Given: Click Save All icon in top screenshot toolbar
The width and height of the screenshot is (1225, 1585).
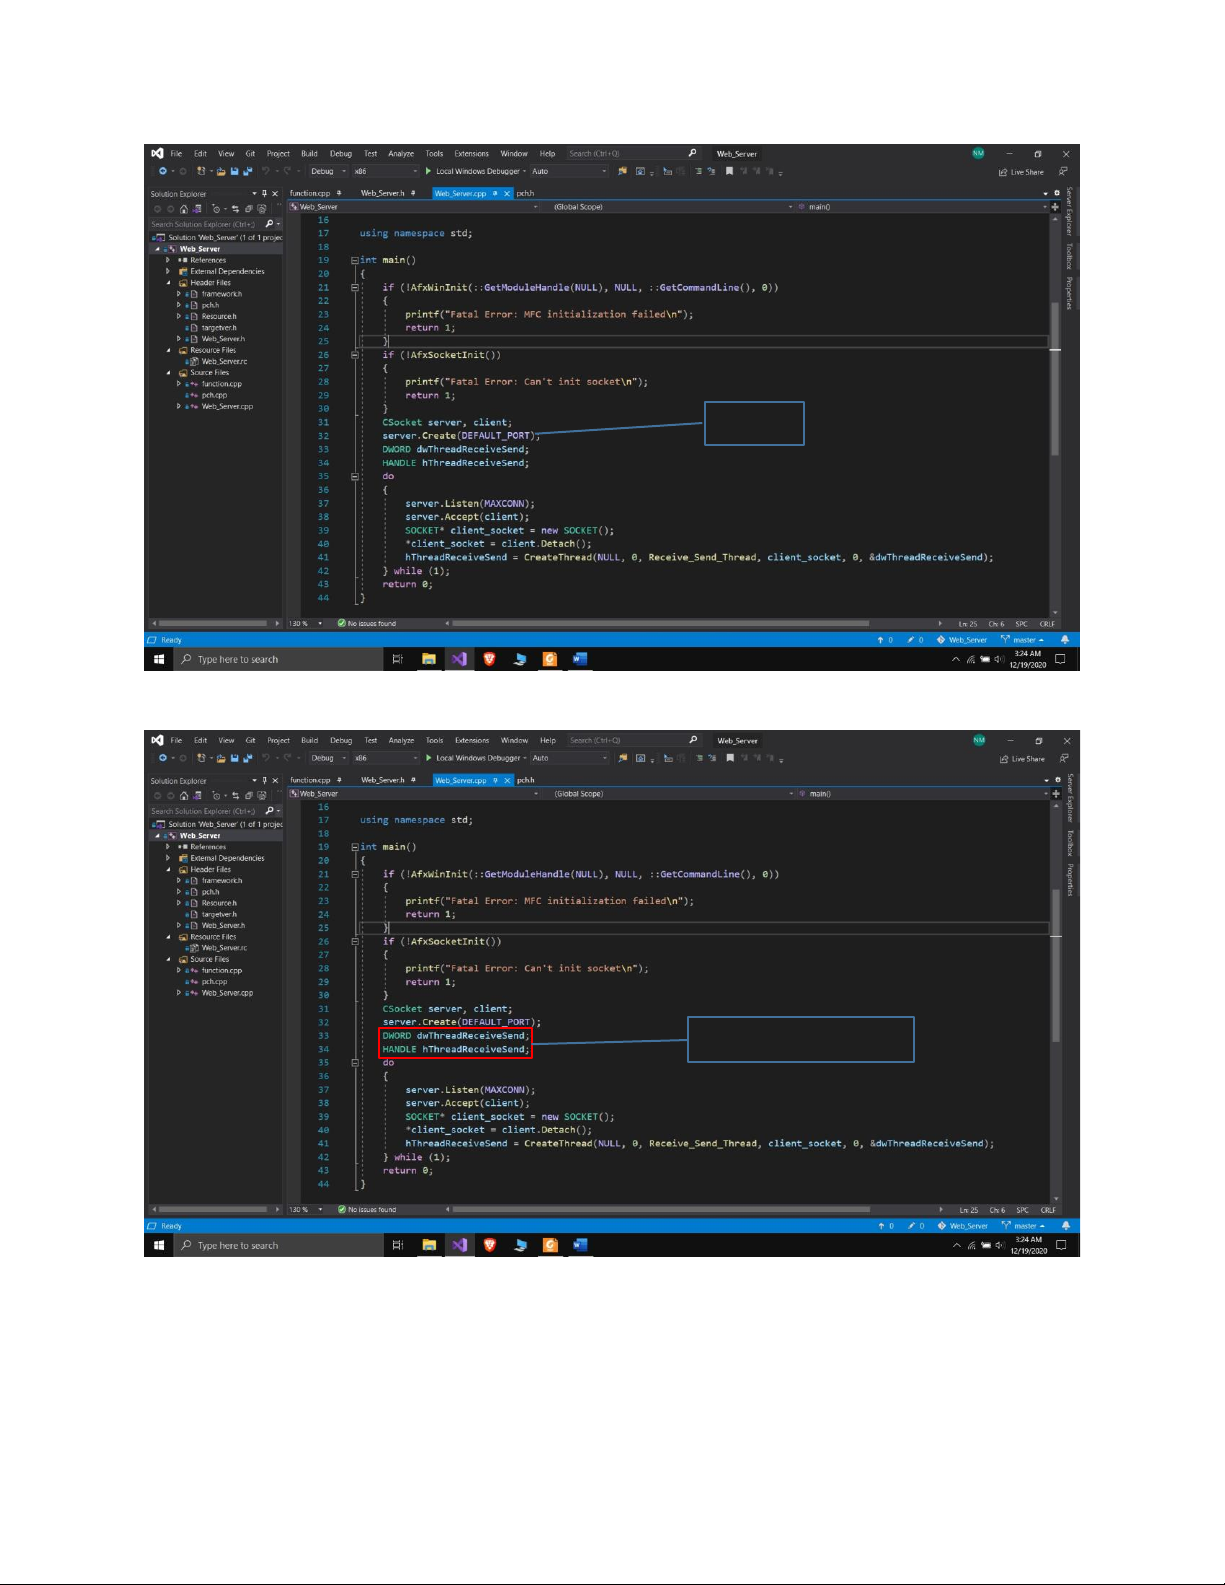Looking at the screenshot, I should [x=247, y=171].
